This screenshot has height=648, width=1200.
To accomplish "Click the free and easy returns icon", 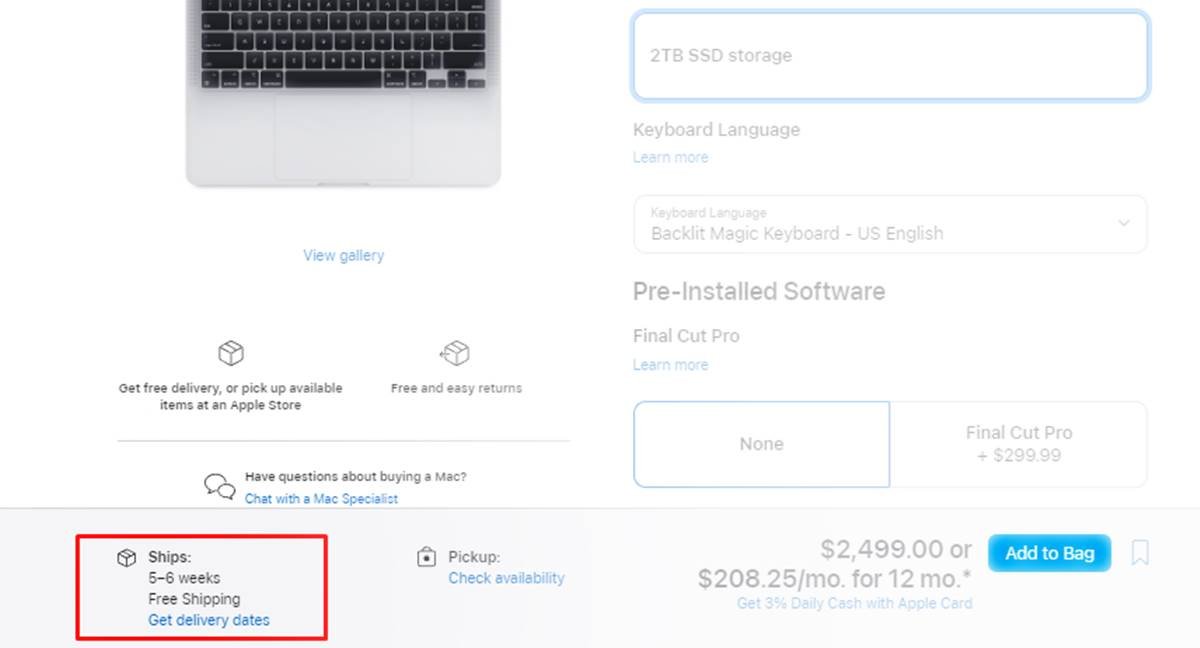I will tap(455, 353).
